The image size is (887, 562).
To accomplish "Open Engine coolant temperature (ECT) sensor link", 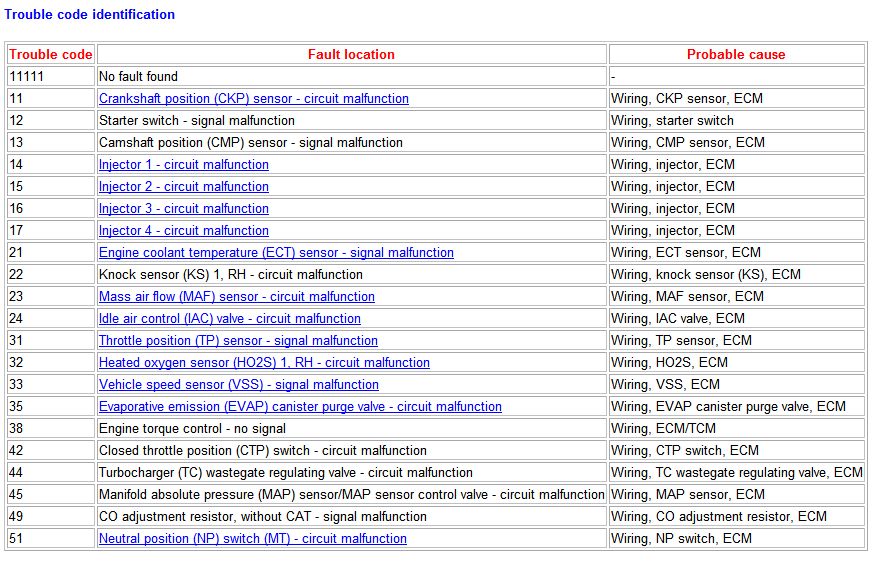I will click(x=276, y=253).
